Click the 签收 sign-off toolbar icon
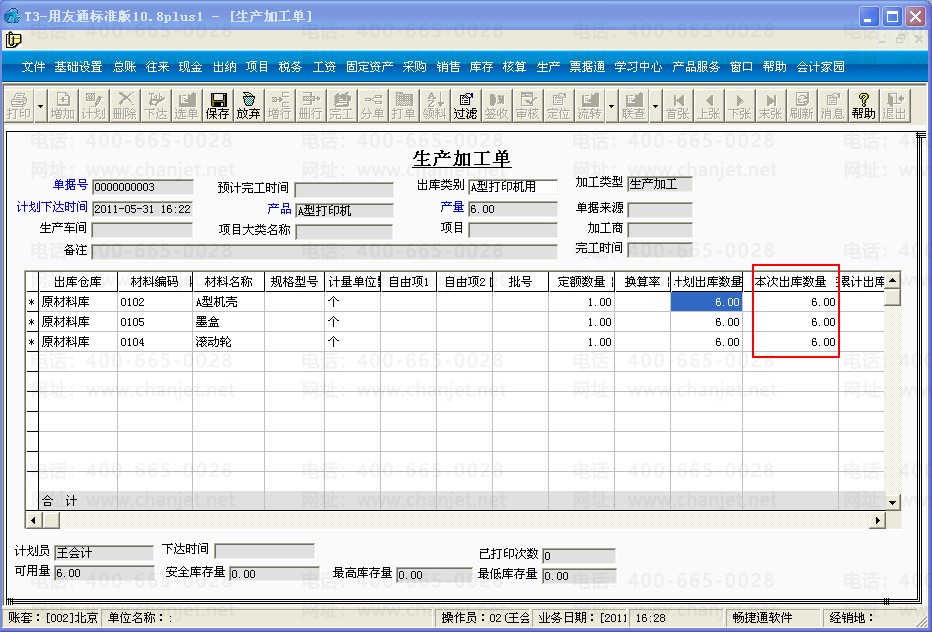Image resolution: width=932 pixels, height=632 pixels. (496, 105)
